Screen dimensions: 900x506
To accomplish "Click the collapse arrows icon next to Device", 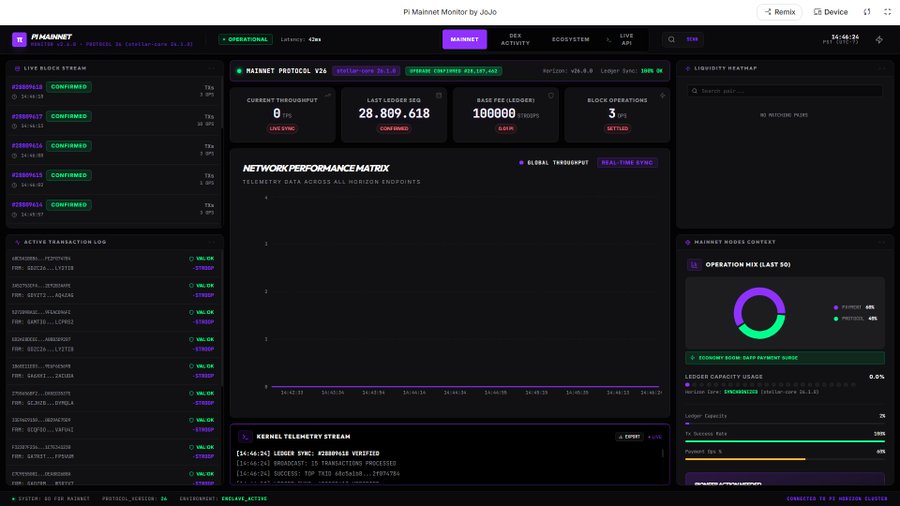I will tap(867, 12).
